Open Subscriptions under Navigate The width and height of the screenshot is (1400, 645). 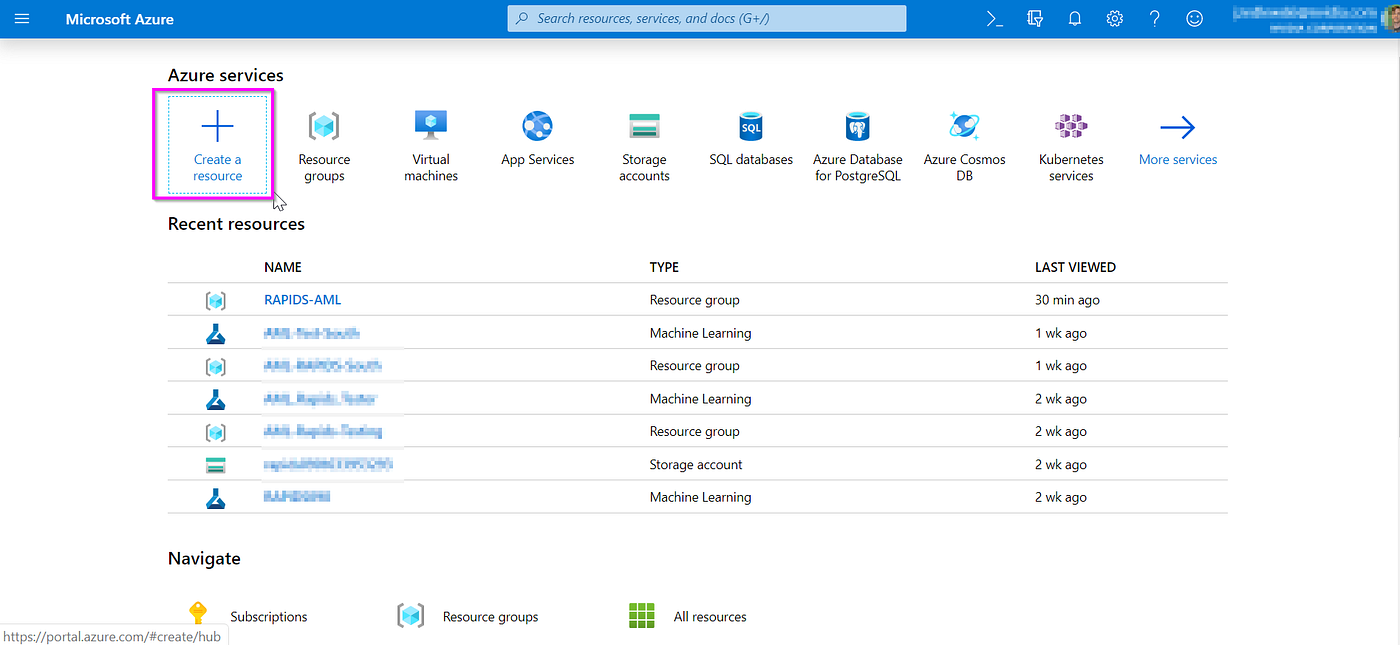point(269,617)
